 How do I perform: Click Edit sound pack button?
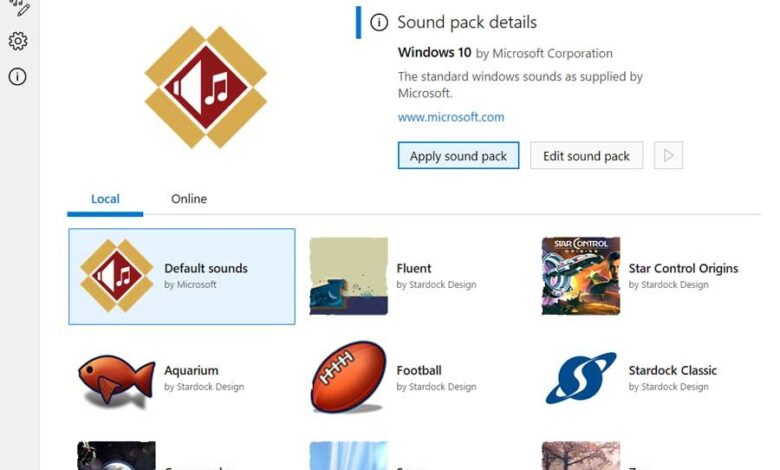[x=586, y=156]
